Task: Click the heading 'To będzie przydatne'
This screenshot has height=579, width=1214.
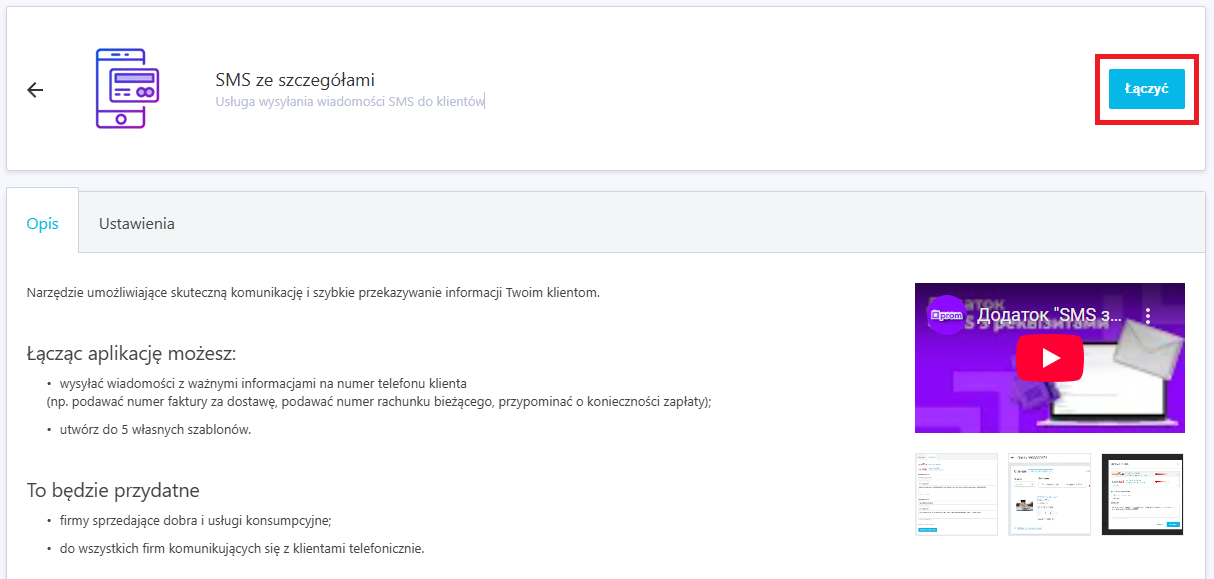Action: coord(113,490)
